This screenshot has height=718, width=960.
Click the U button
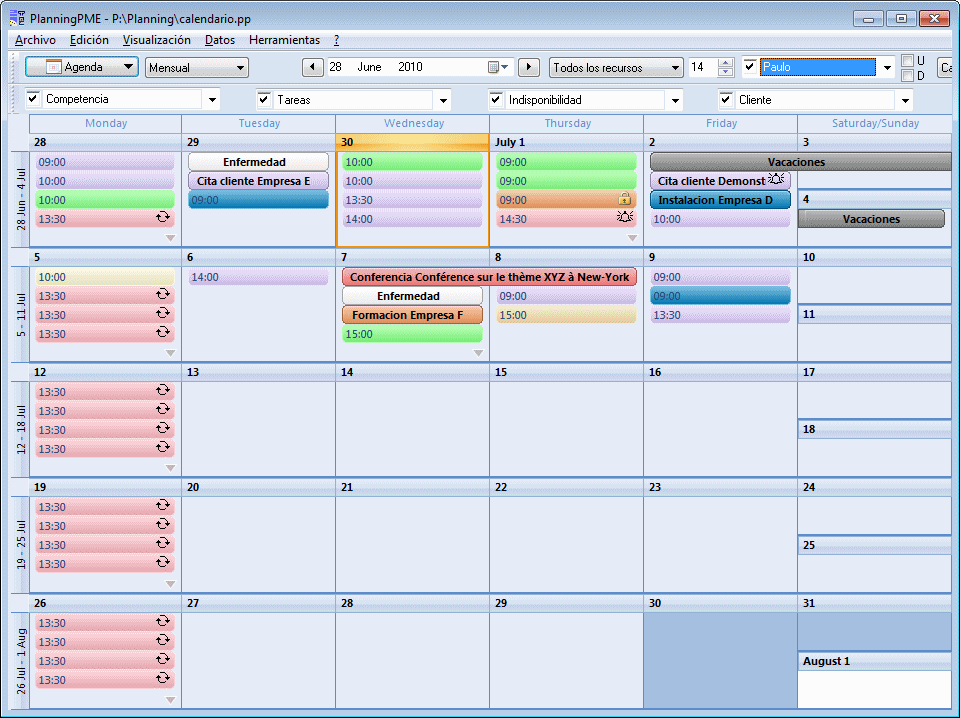coord(907,61)
